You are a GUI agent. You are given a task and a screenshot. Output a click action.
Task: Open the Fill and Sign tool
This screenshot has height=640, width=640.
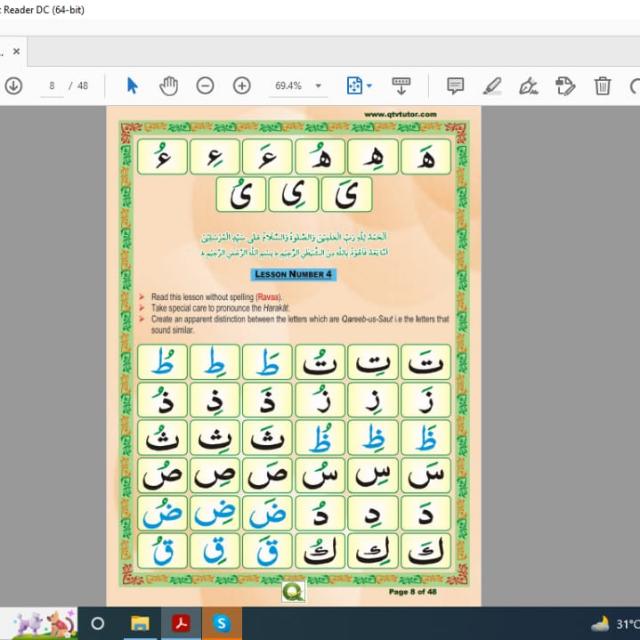[x=528, y=86]
